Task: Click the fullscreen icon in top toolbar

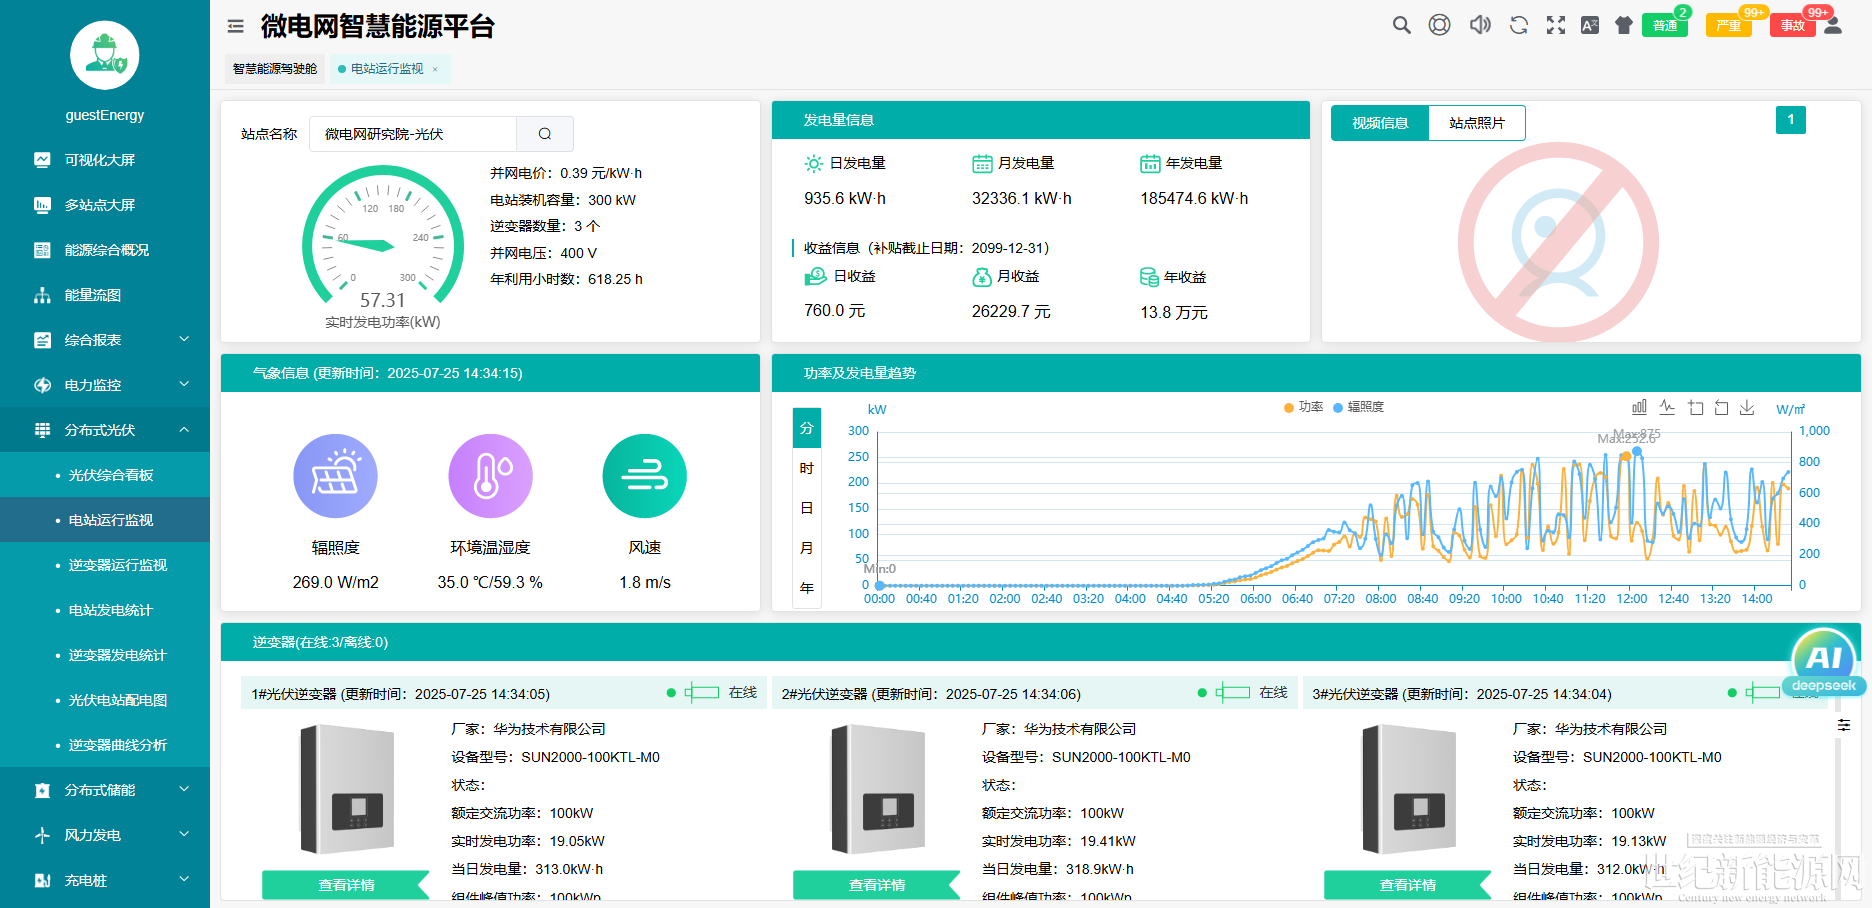Action: tap(1555, 25)
